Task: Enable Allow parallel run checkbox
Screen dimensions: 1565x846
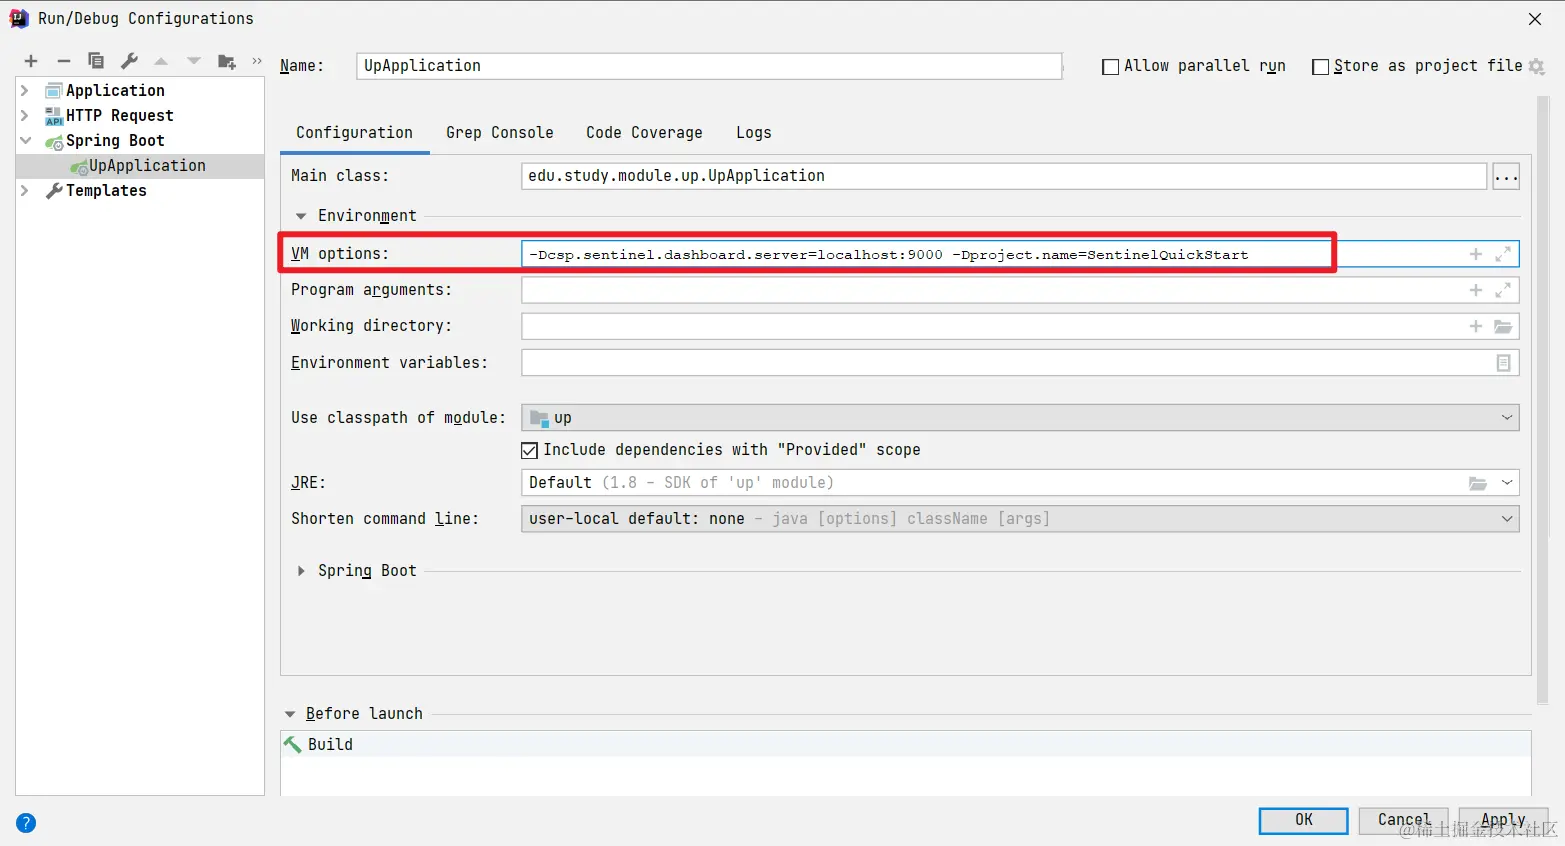Action: click(x=1110, y=67)
